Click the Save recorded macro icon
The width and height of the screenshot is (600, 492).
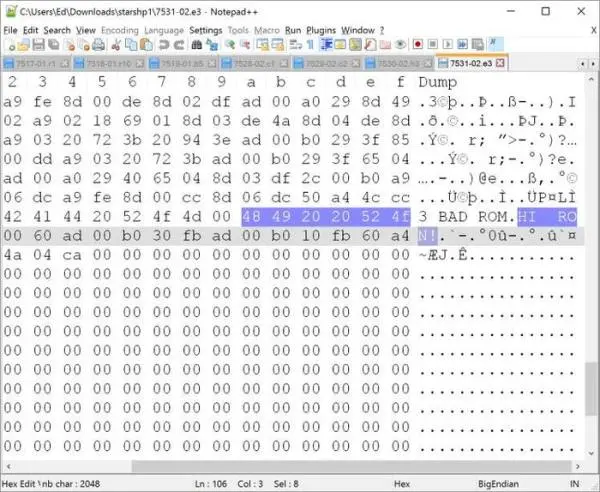pyautogui.click(x=478, y=45)
